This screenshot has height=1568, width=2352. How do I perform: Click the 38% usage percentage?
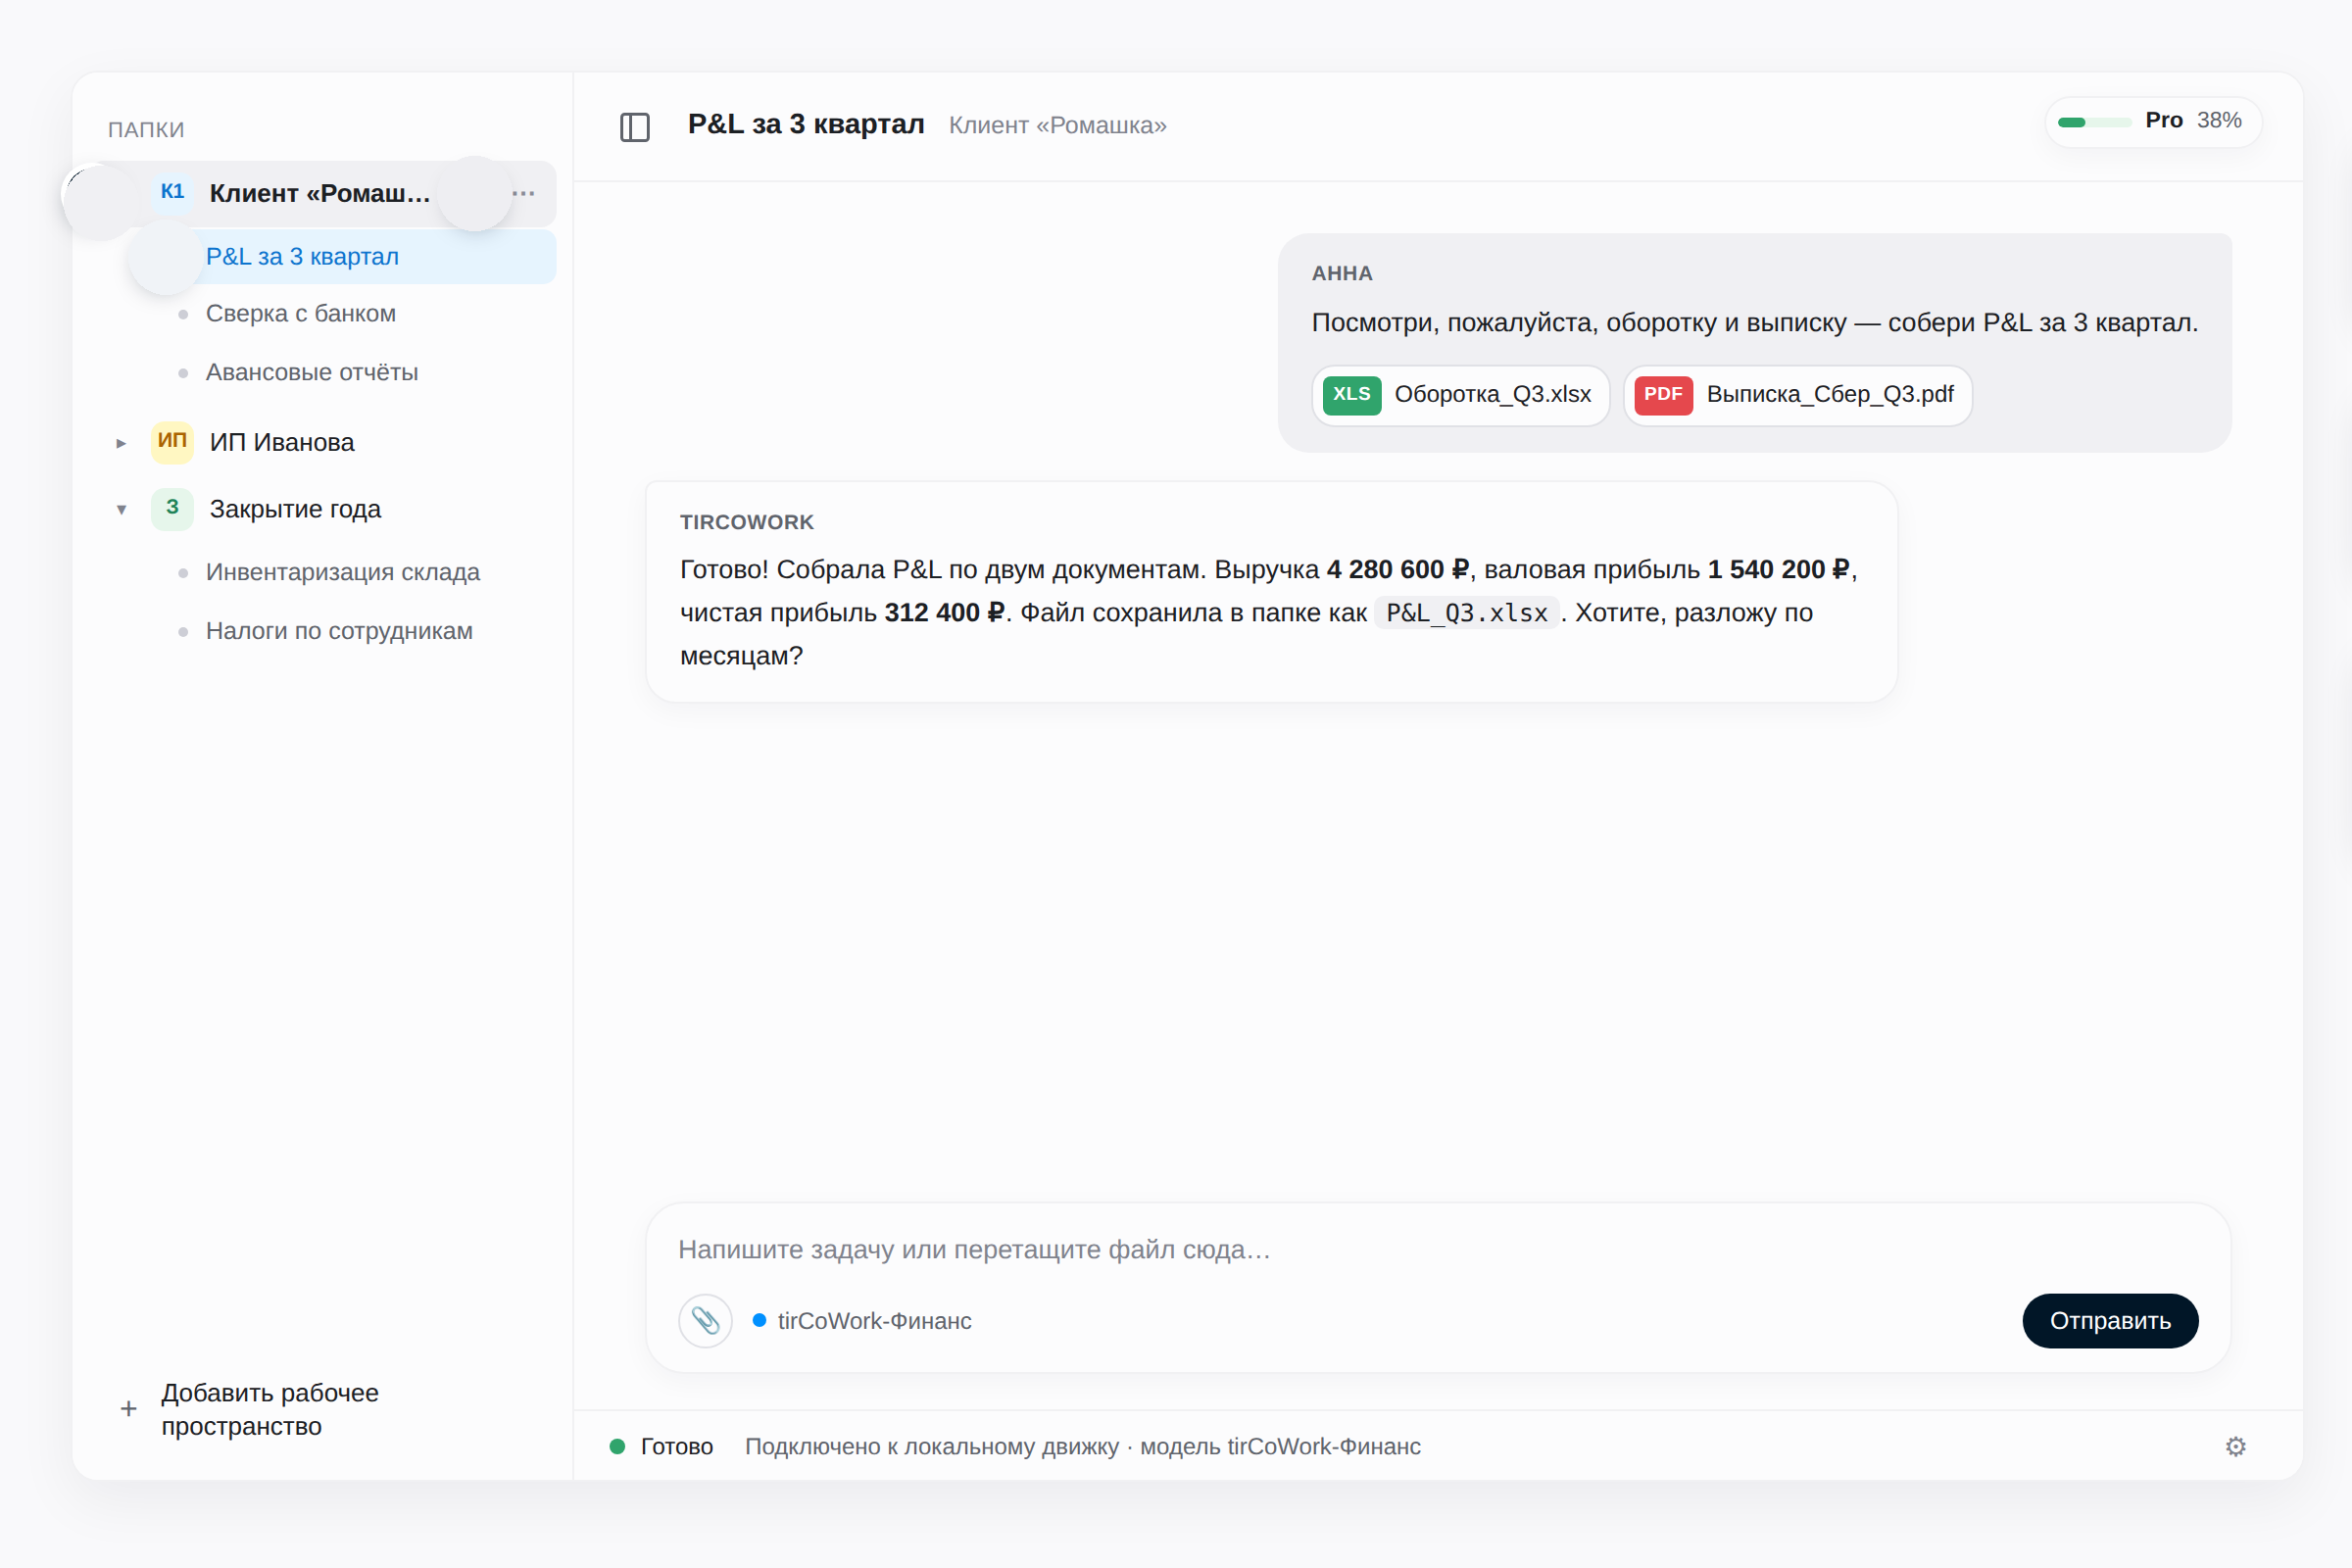tap(2219, 120)
